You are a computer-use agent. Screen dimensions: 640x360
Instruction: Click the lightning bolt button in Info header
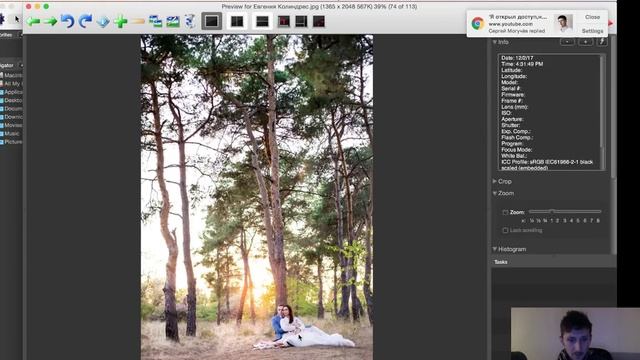pyautogui.click(x=602, y=42)
